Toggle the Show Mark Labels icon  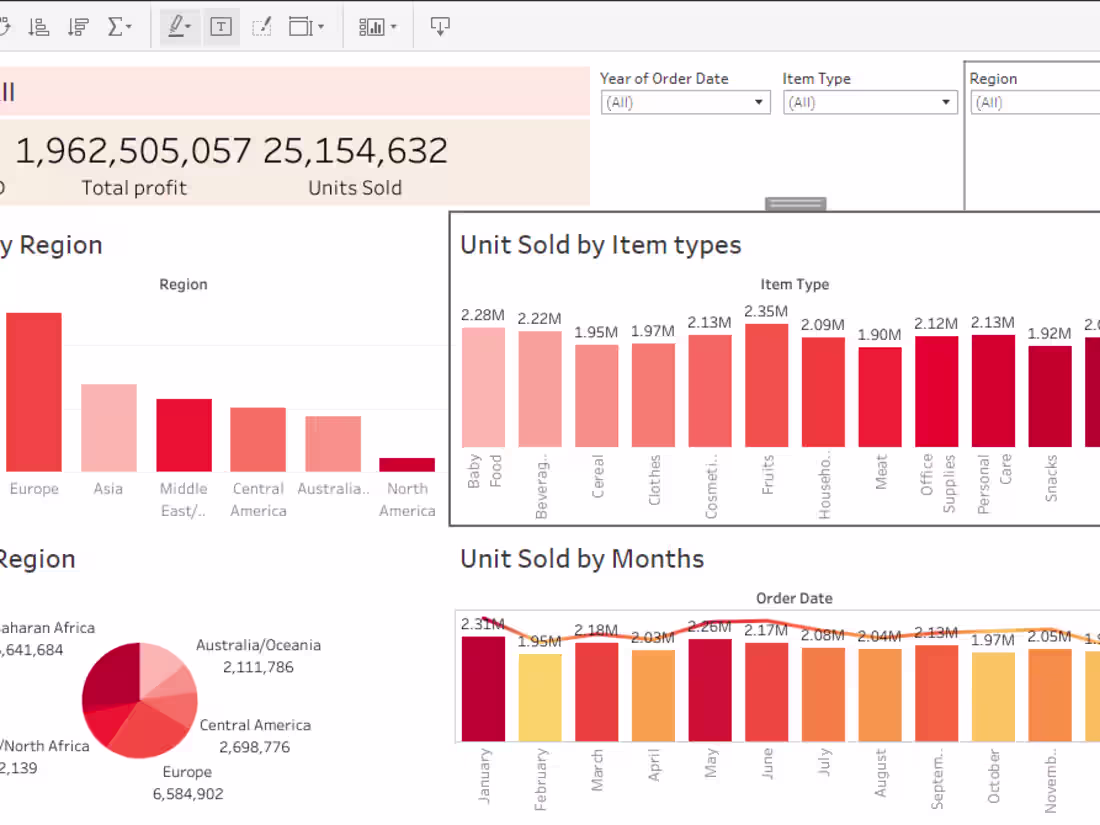(221, 26)
